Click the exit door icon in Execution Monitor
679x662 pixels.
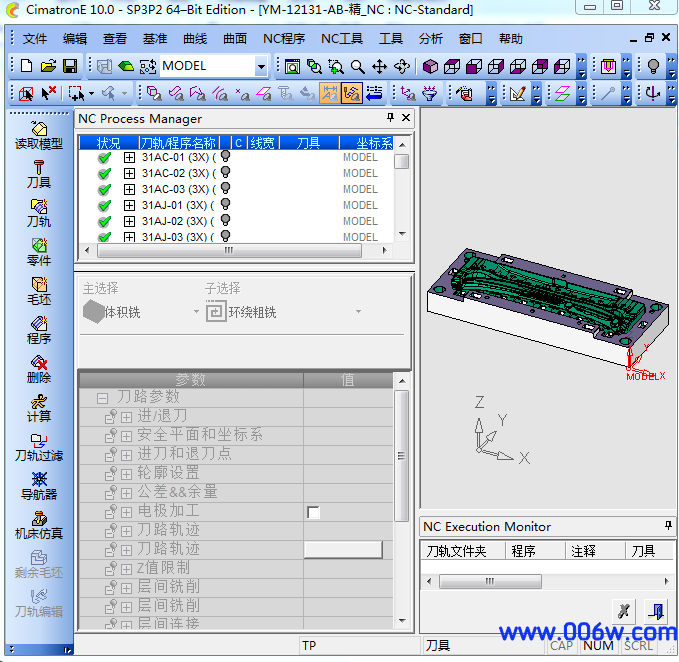(656, 611)
